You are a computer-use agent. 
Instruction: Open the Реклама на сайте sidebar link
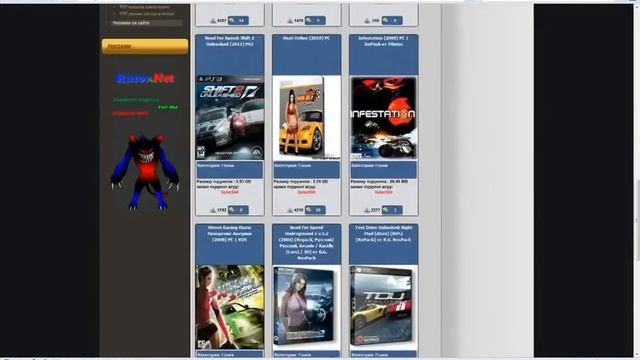(x=131, y=23)
